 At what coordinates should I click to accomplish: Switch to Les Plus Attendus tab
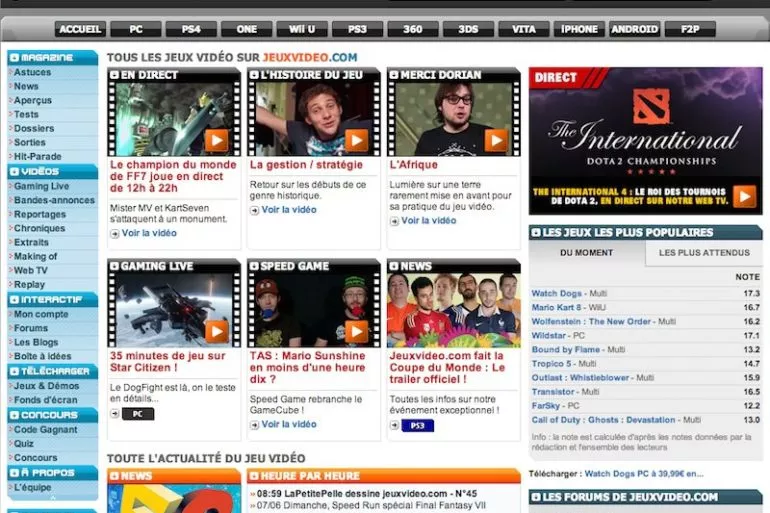704,253
